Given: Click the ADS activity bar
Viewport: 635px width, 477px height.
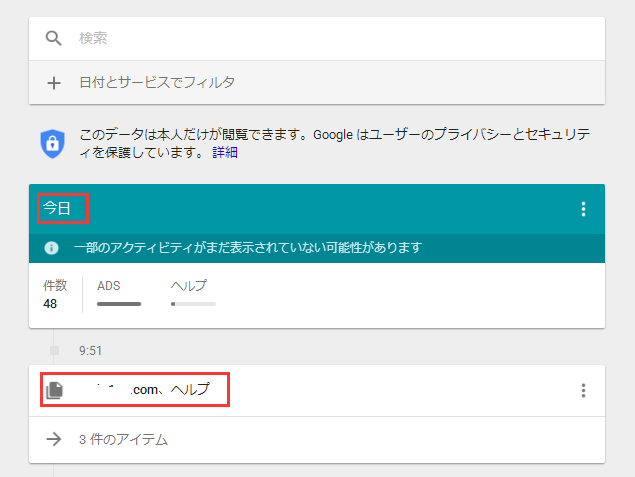Looking at the screenshot, I should click(x=119, y=303).
